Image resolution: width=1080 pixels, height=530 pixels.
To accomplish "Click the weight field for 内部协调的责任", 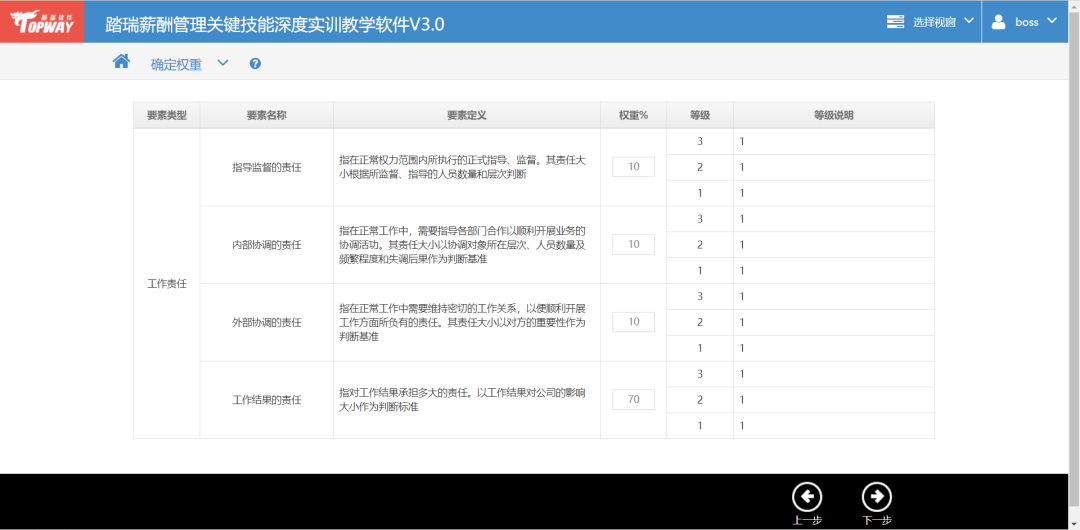I will [633, 245].
